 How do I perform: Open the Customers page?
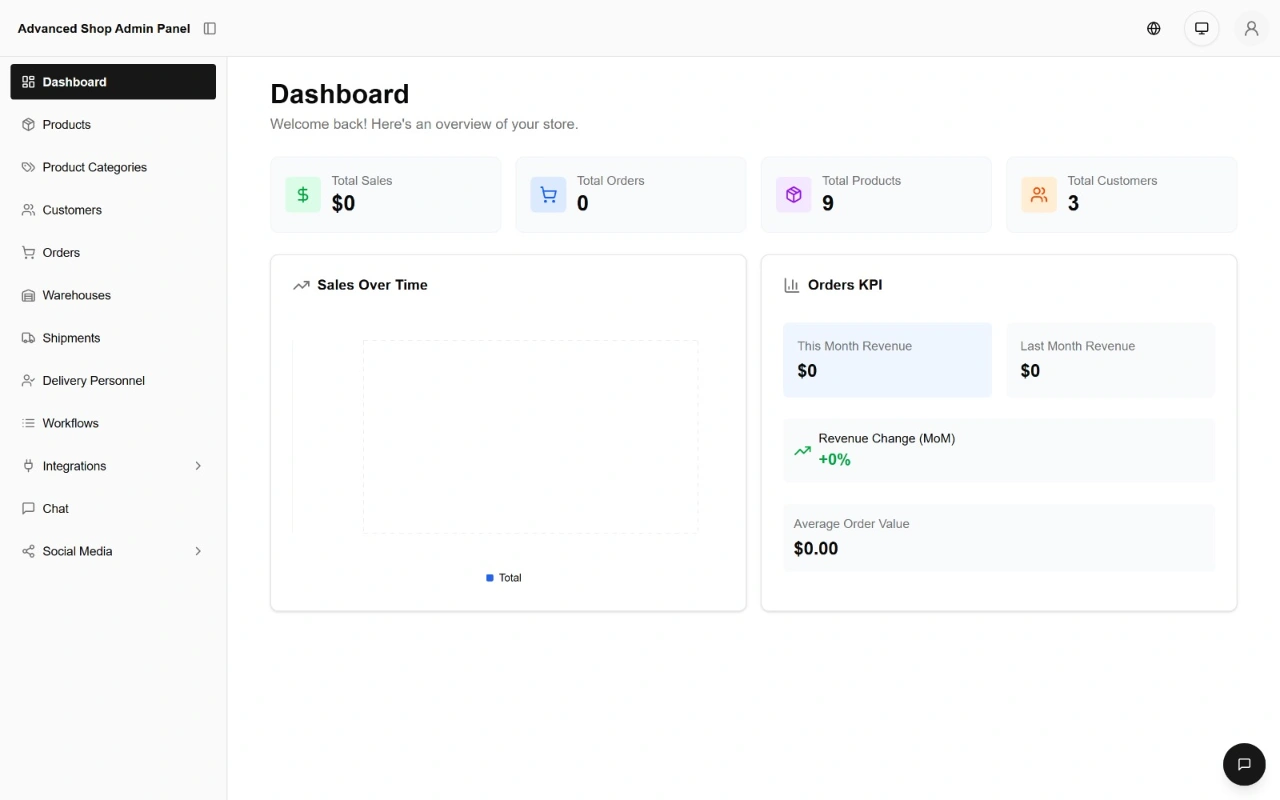(x=113, y=210)
